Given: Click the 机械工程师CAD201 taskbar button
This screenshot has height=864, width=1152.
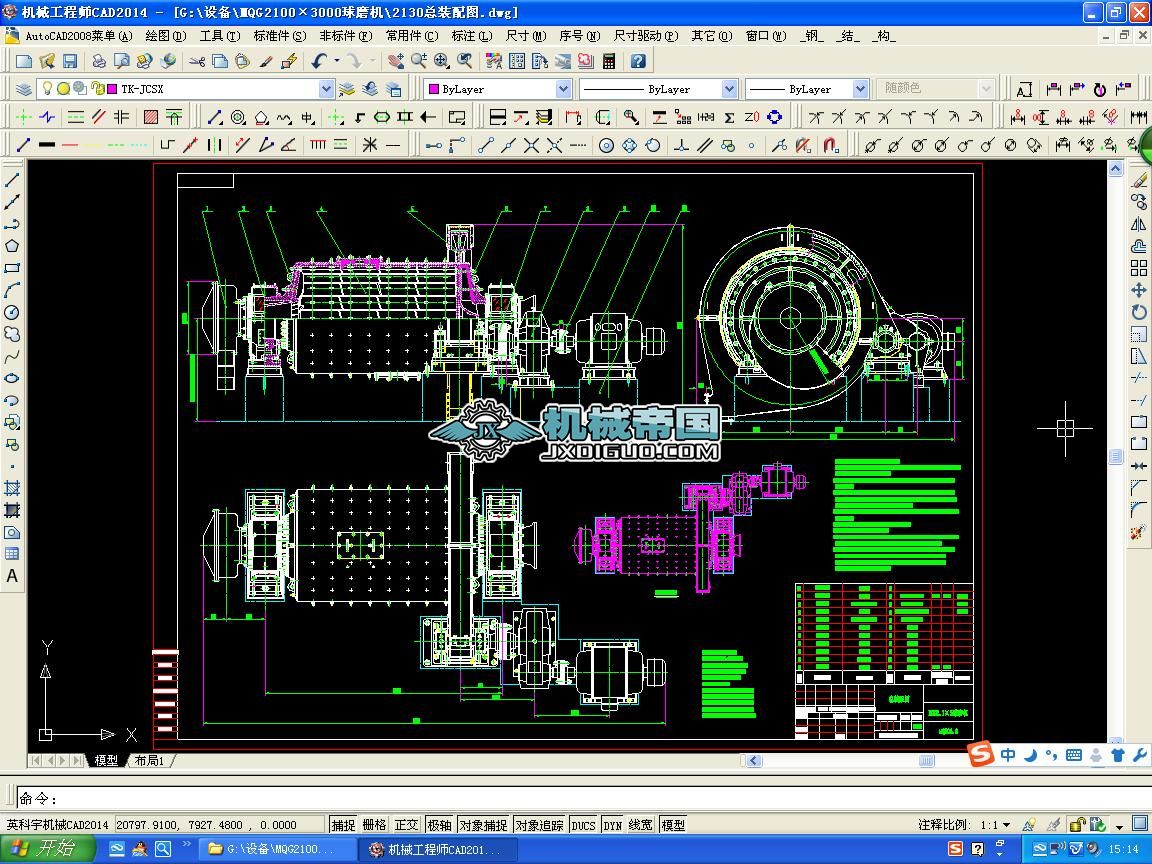Looking at the screenshot, I should coord(438,849).
